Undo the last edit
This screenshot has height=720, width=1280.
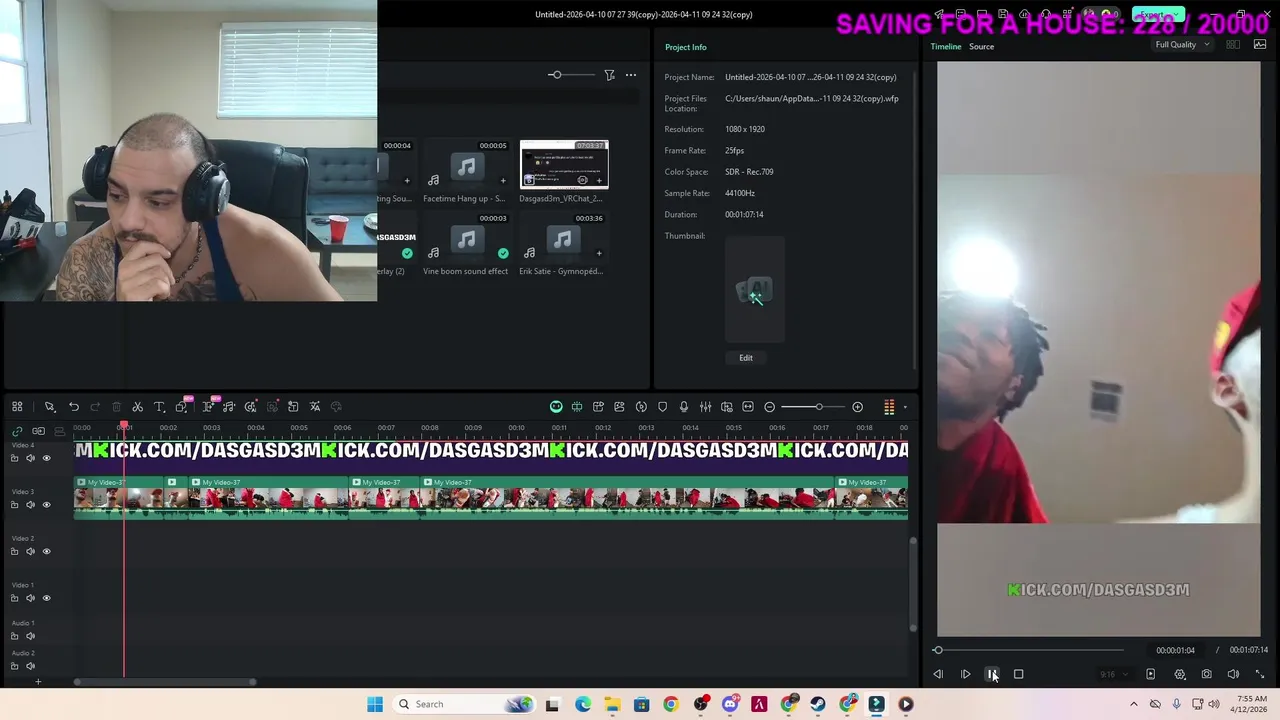[x=74, y=407]
